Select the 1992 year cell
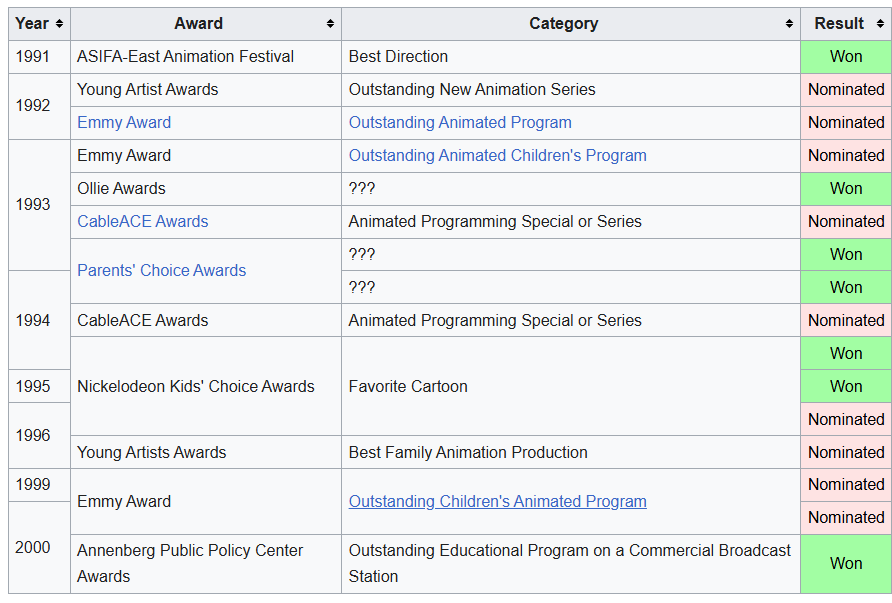The height and width of the screenshot is (603, 892). coord(39,106)
